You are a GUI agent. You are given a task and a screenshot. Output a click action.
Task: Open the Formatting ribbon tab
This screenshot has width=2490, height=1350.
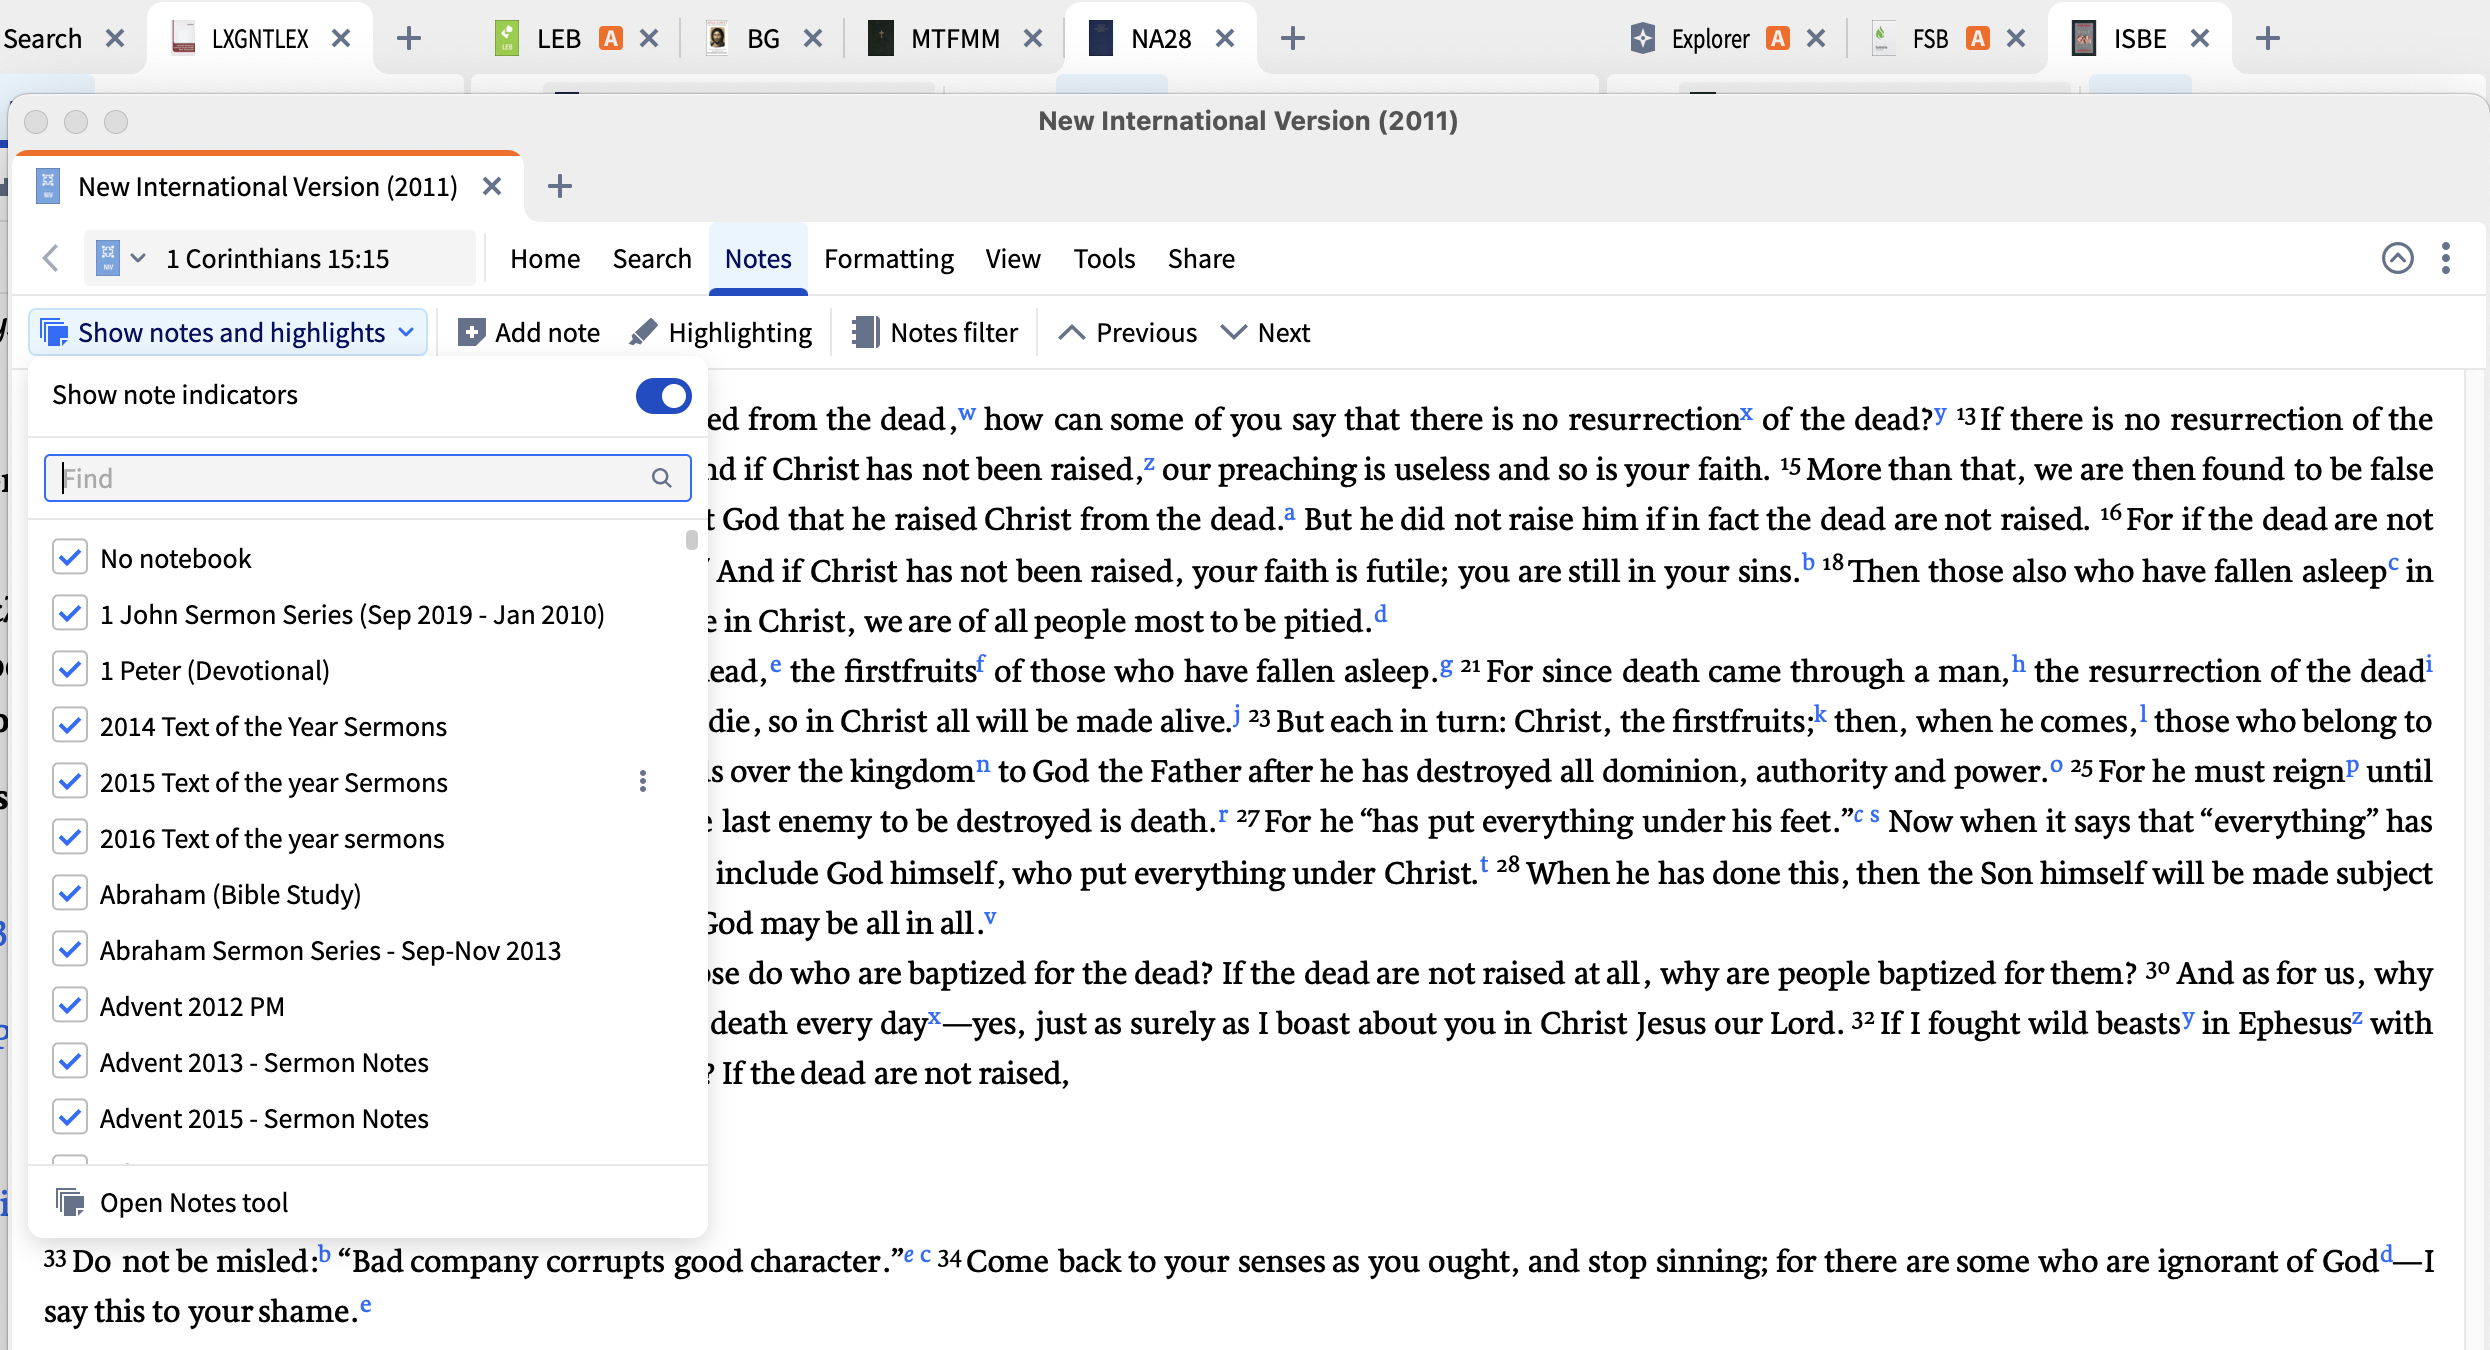coord(889,258)
